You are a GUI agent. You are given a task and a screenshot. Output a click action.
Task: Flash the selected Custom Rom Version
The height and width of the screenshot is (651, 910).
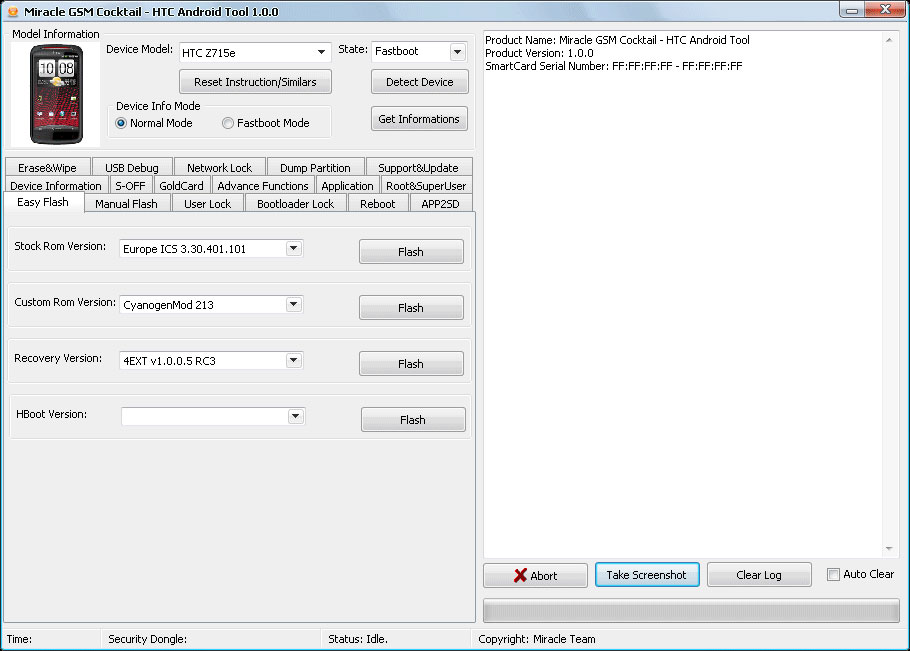[x=411, y=308]
